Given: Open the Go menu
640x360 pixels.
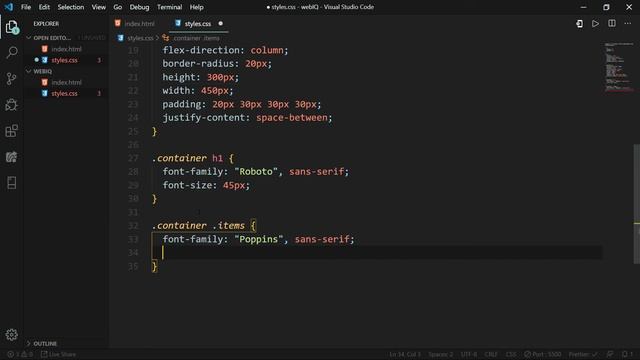Looking at the screenshot, I should (x=118, y=7).
